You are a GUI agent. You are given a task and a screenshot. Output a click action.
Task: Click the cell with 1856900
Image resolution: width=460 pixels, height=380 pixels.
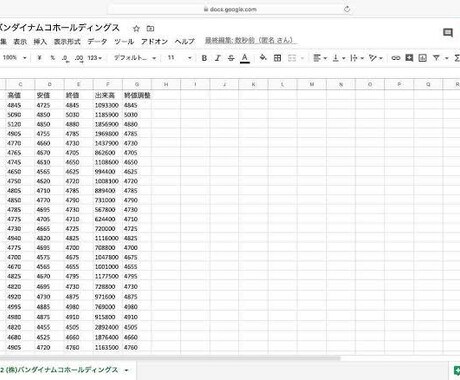click(x=108, y=124)
